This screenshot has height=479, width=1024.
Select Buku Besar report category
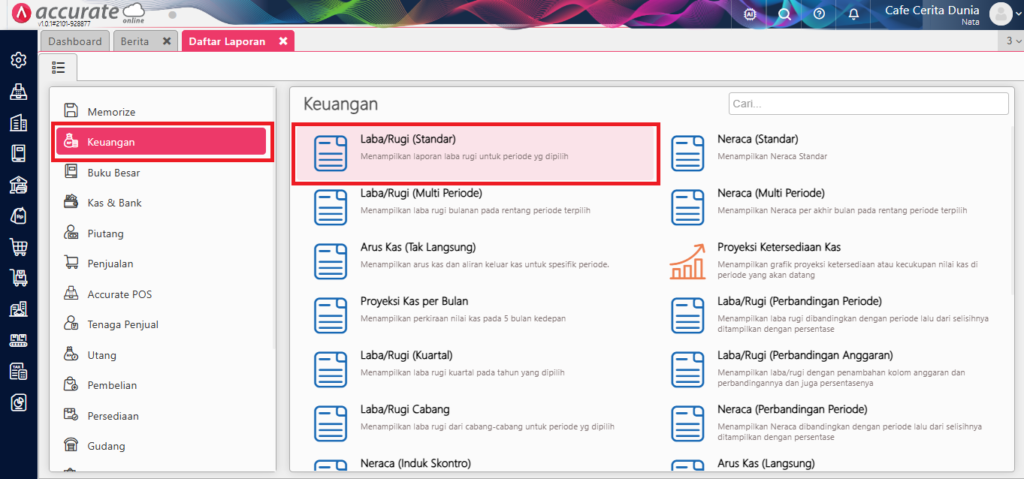click(112, 172)
